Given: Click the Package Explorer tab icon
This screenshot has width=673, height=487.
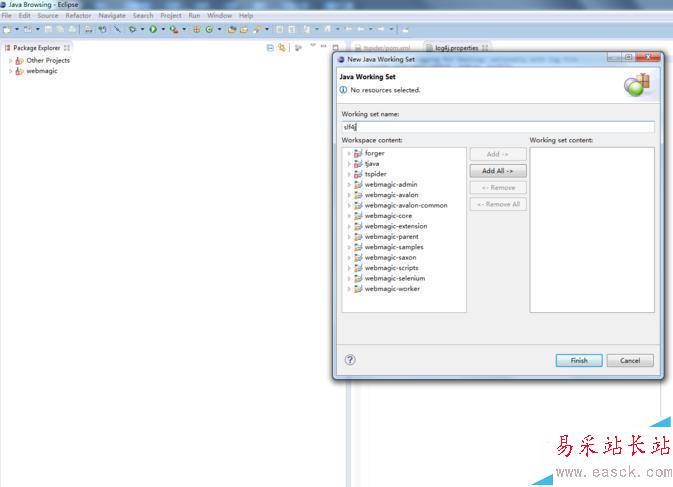Looking at the screenshot, I should [x=7, y=48].
